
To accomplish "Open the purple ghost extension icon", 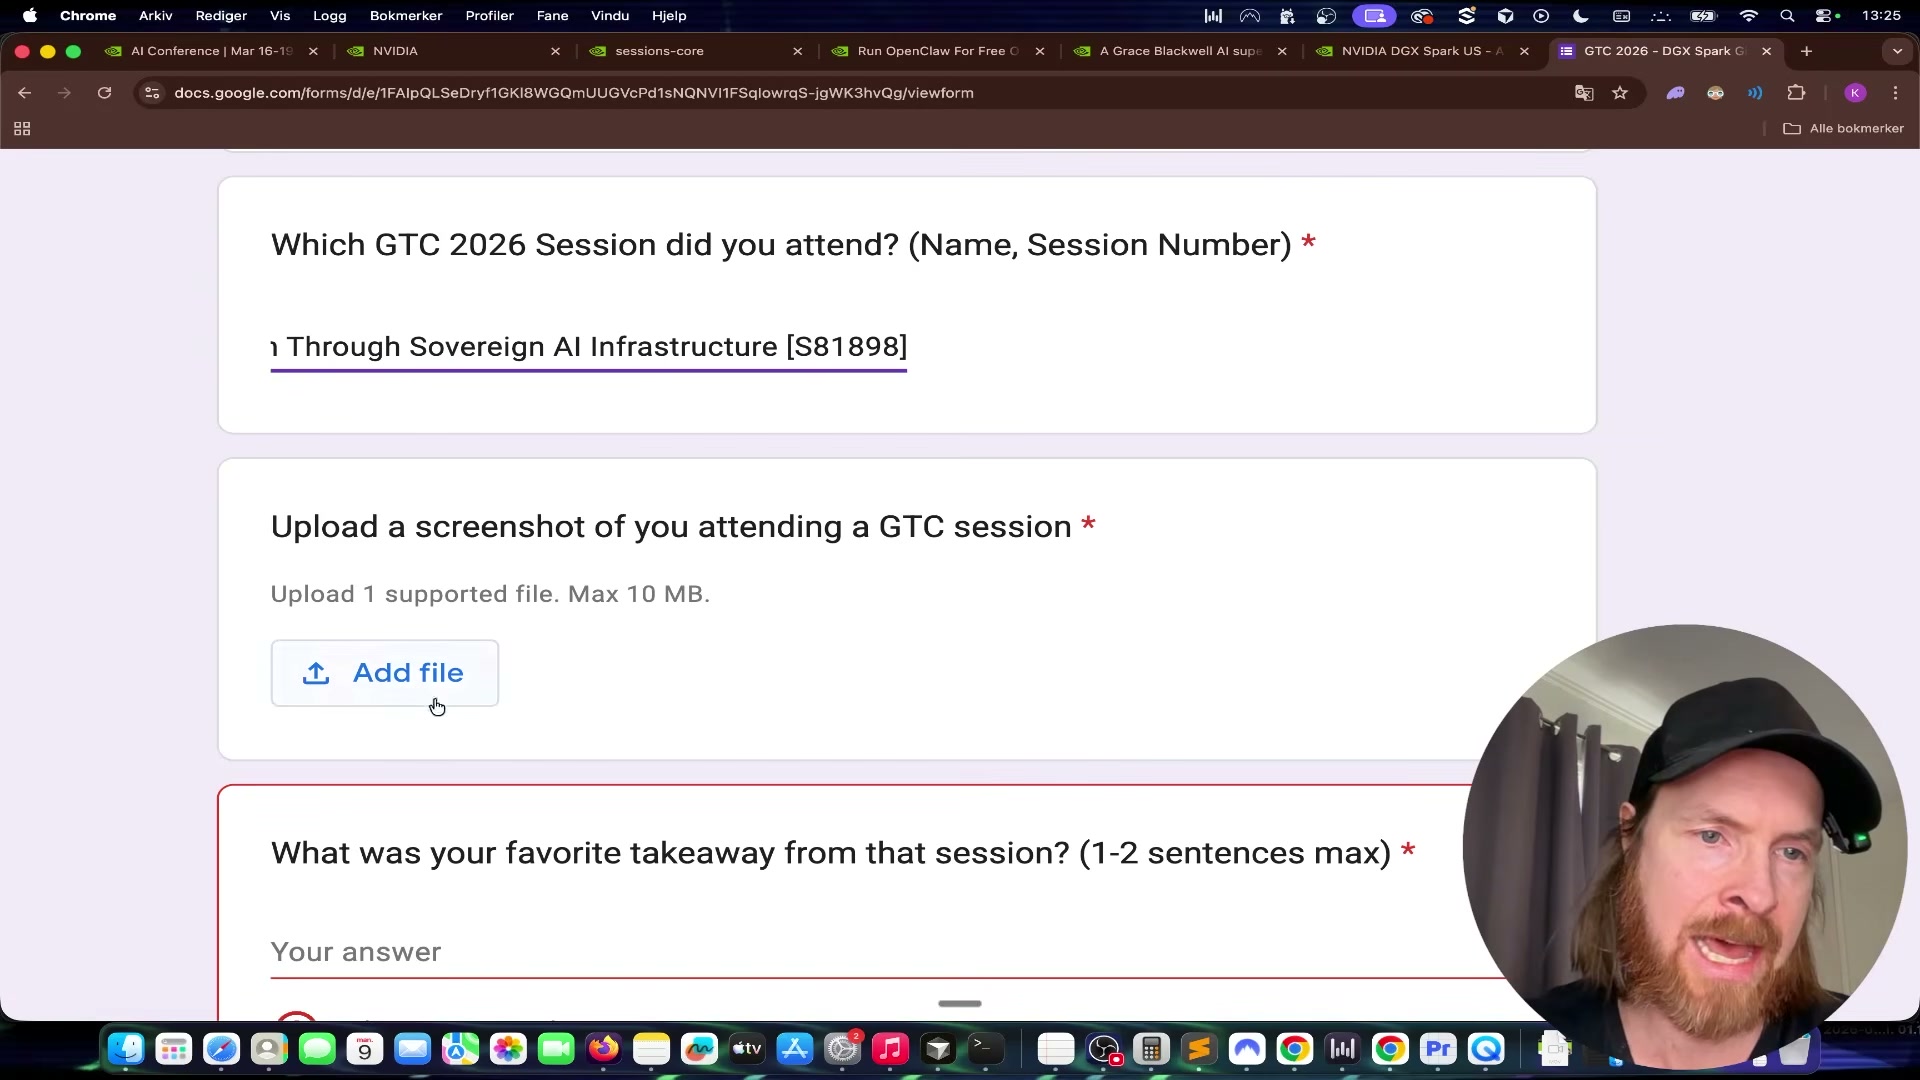I will [x=1676, y=93].
